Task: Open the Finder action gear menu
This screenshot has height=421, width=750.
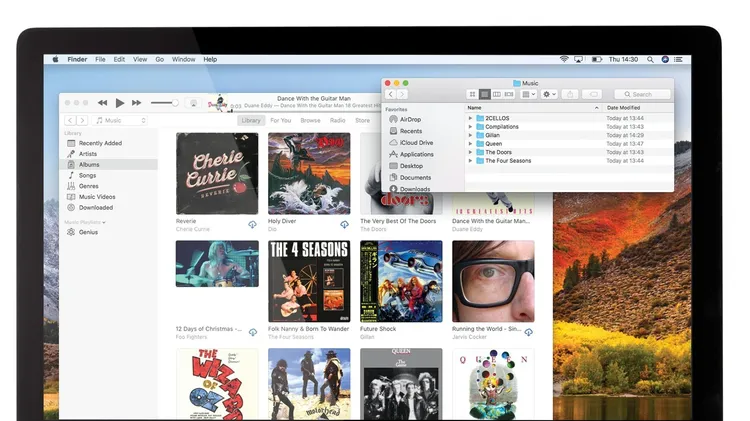Action: tap(549, 94)
